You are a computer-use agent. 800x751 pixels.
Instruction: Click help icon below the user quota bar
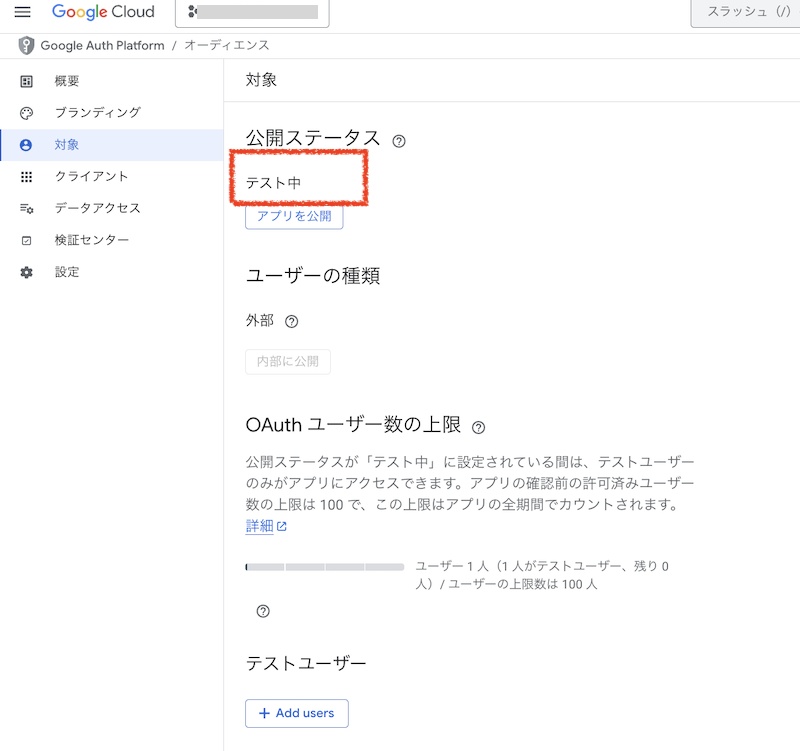click(263, 610)
